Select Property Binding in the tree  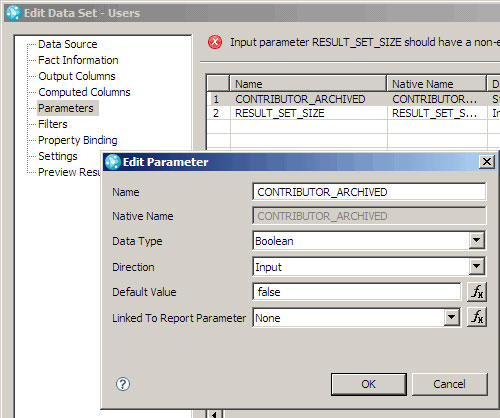coord(78,140)
